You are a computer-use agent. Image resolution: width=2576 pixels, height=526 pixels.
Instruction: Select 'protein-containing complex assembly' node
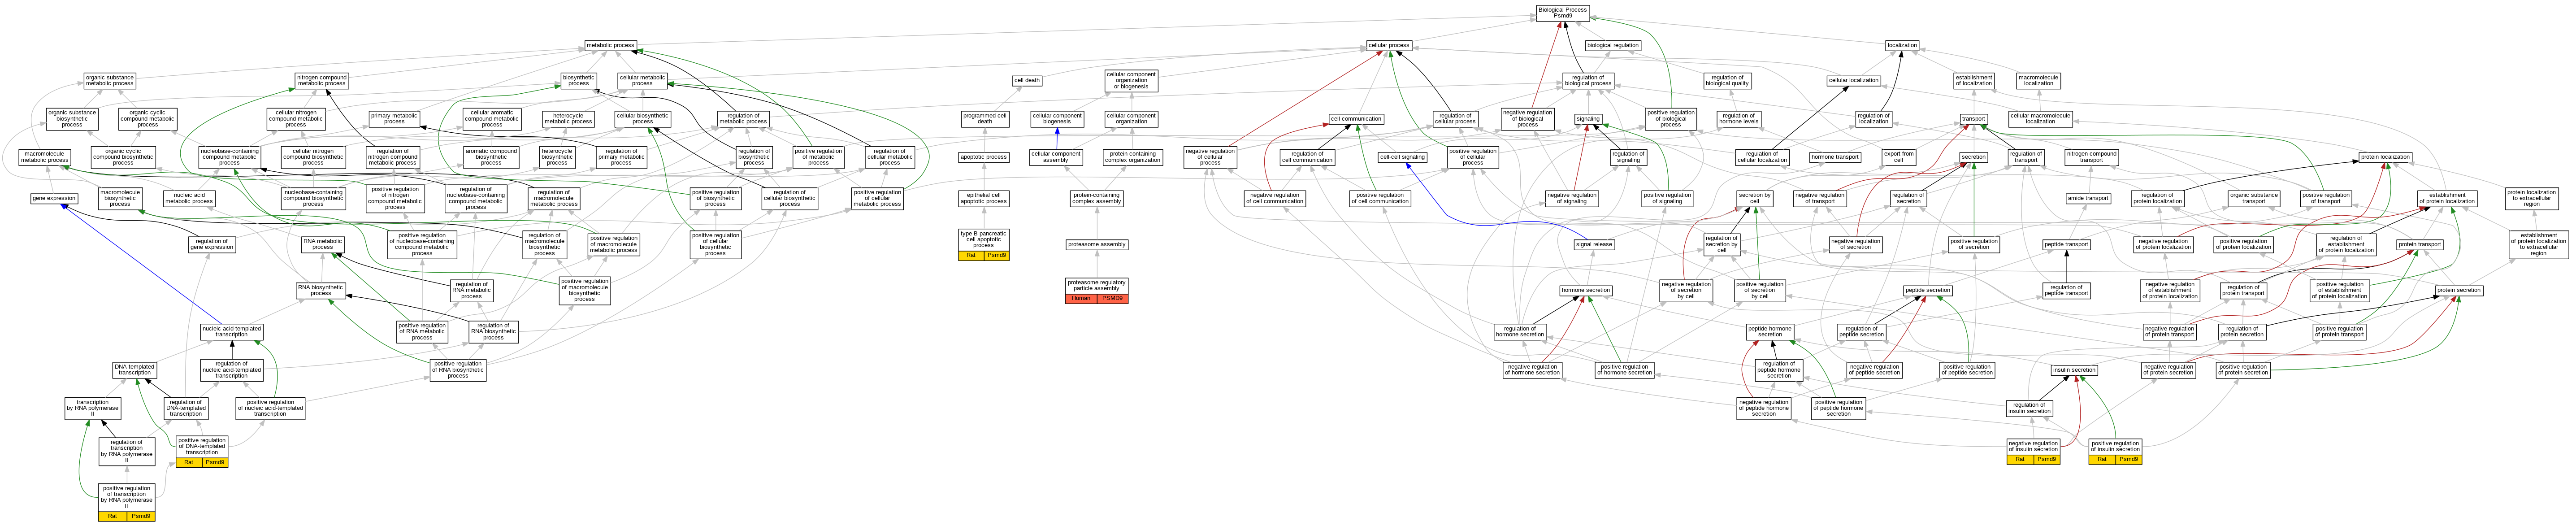[x=1097, y=198]
